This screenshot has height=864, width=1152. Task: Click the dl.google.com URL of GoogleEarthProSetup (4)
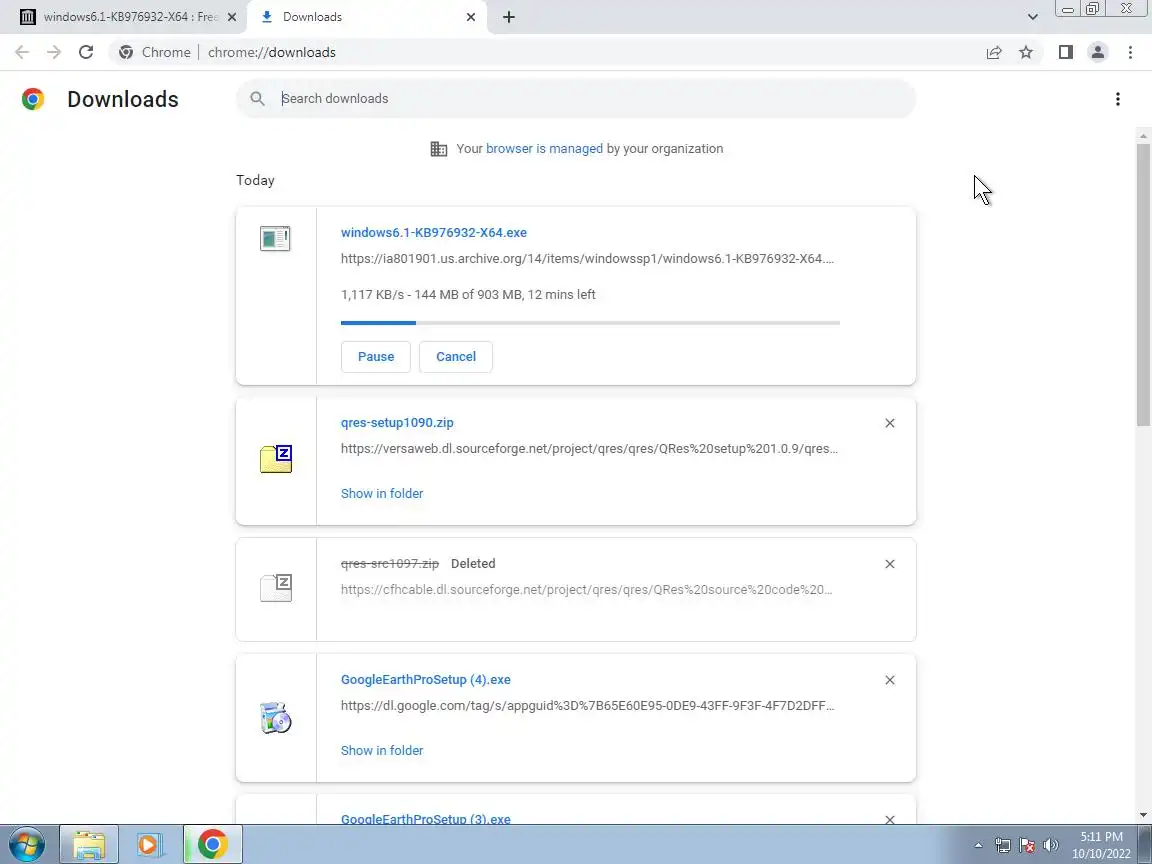[587, 706]
